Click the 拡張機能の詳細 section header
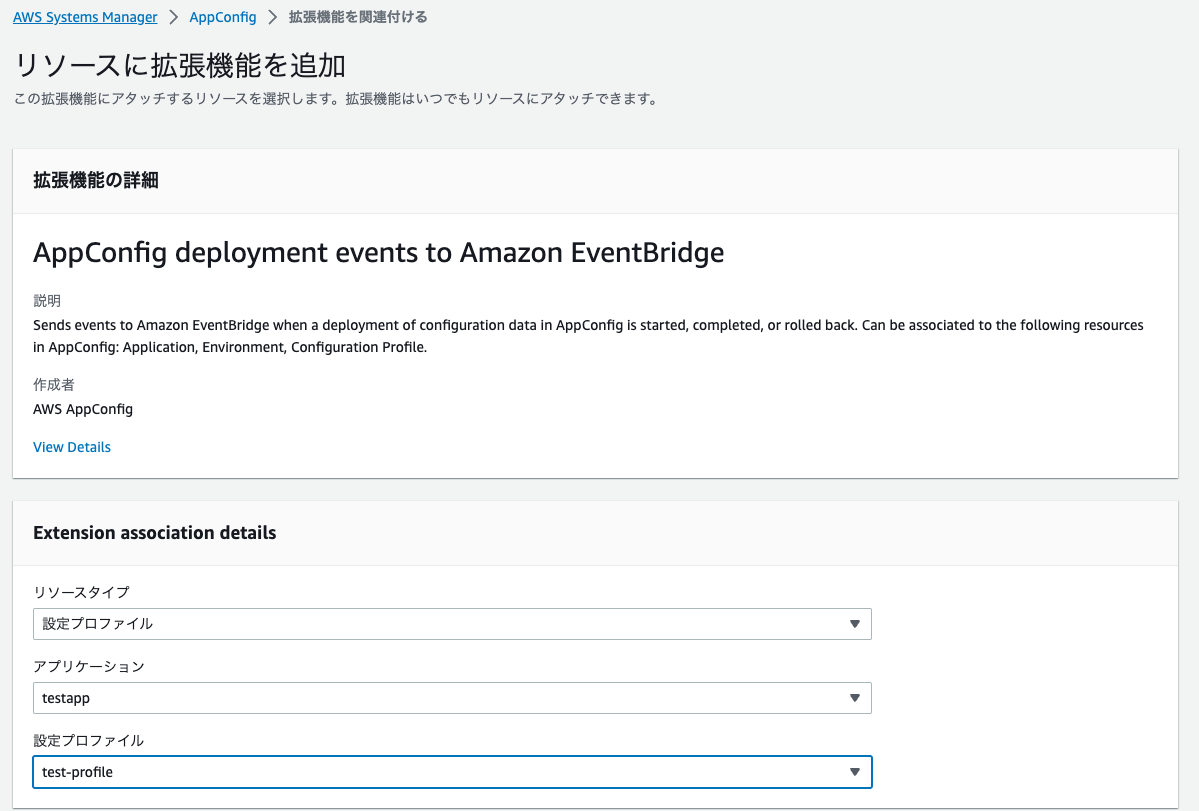 click(96, 181)
